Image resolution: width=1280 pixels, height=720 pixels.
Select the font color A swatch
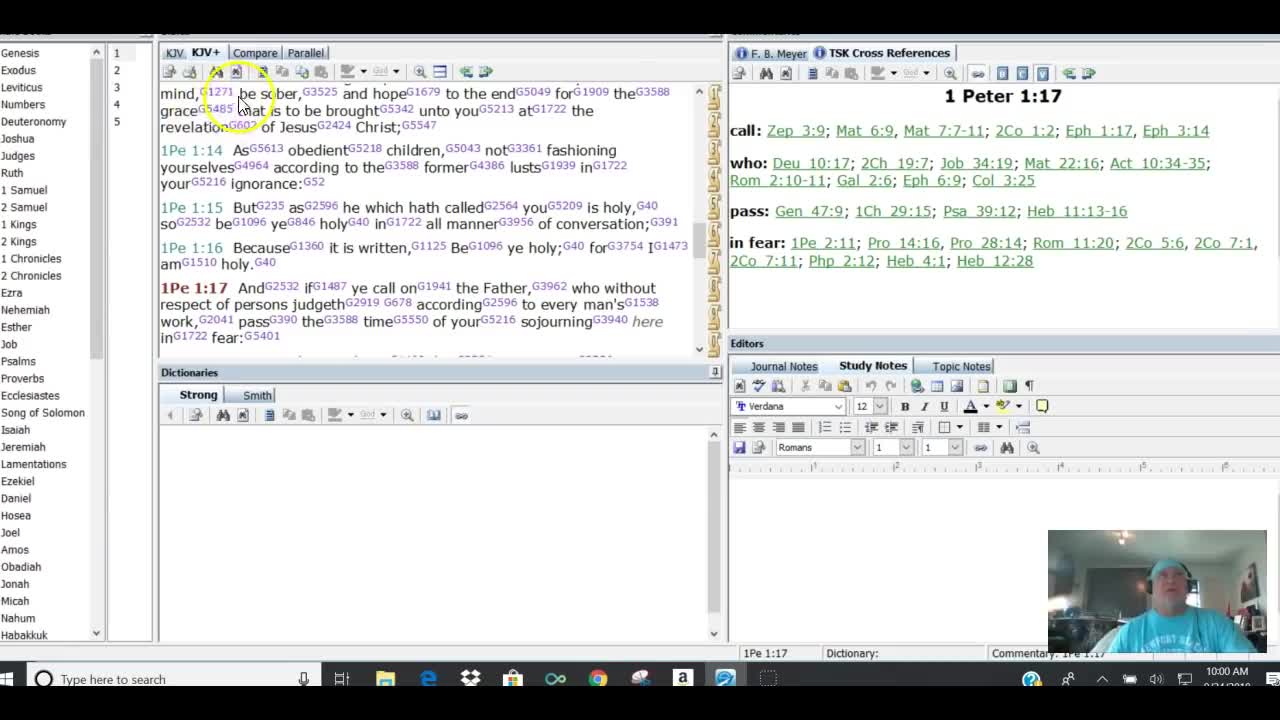[x=970, y=406]
